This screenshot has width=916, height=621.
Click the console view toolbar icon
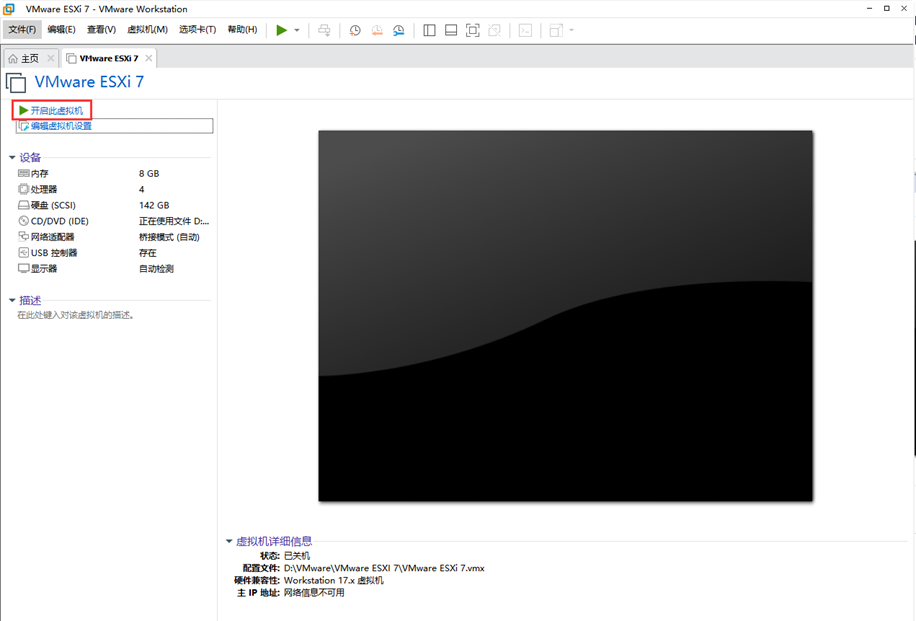[x=525, y=30]
